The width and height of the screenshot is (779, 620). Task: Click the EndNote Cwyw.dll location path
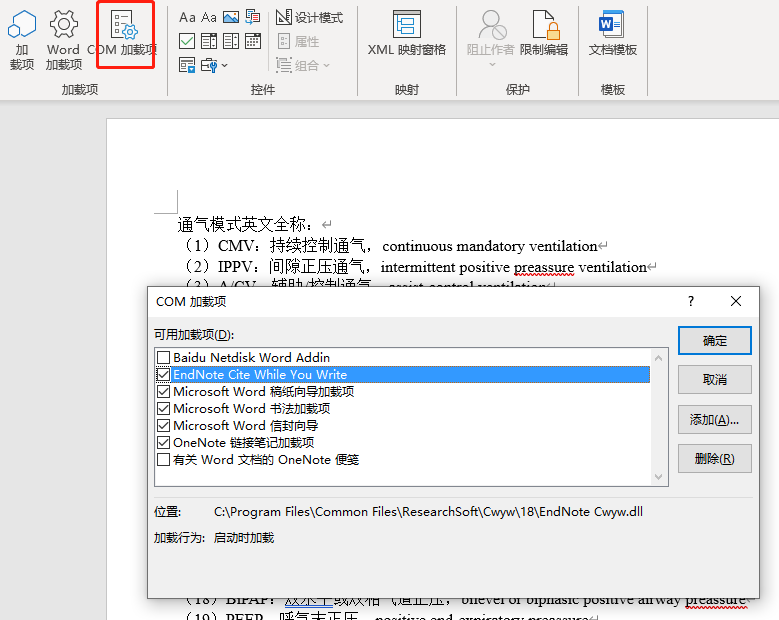(x=428, y=512)
